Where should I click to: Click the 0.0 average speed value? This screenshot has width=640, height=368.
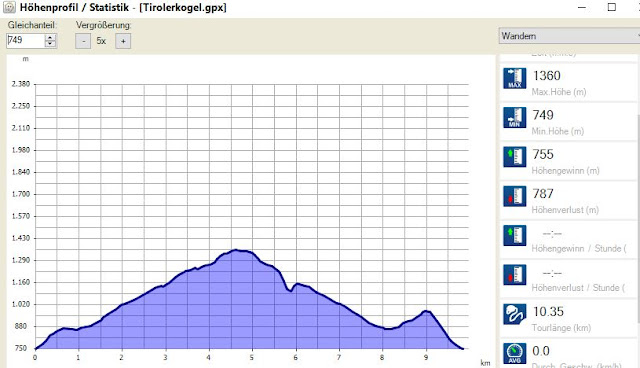tap(541, 351)
